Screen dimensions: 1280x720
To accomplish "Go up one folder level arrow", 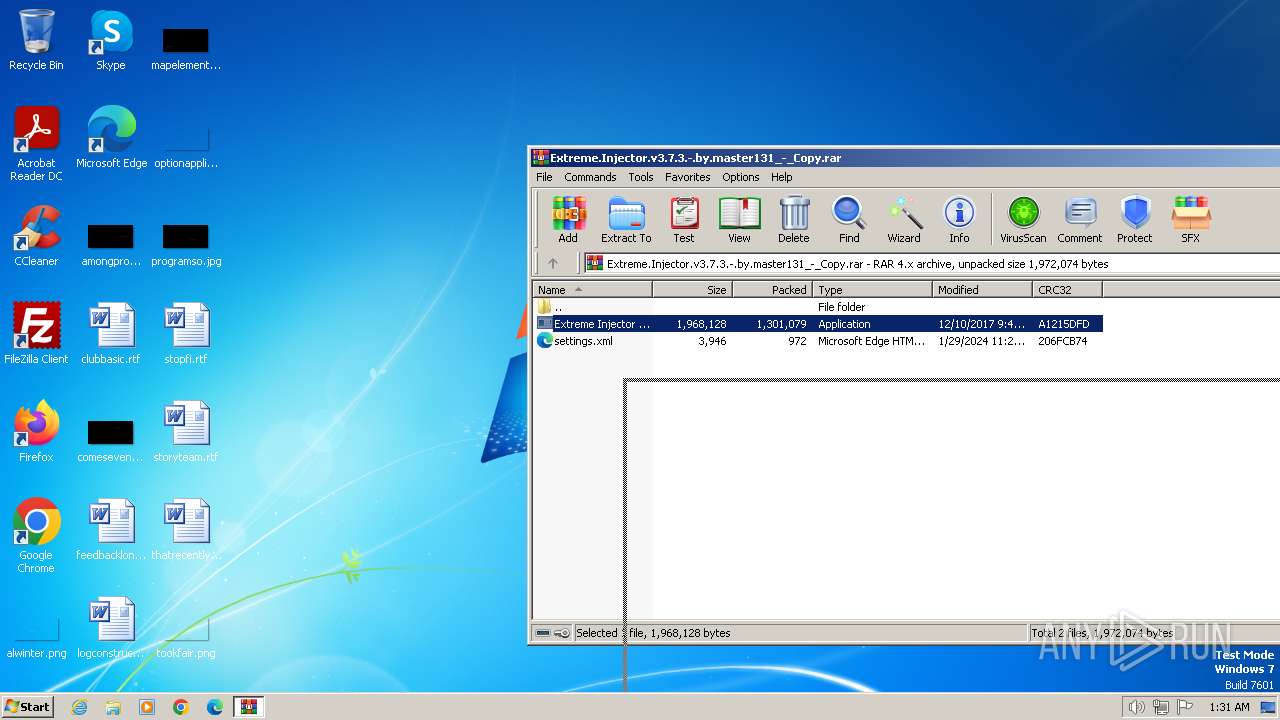I will pos(553,264).
